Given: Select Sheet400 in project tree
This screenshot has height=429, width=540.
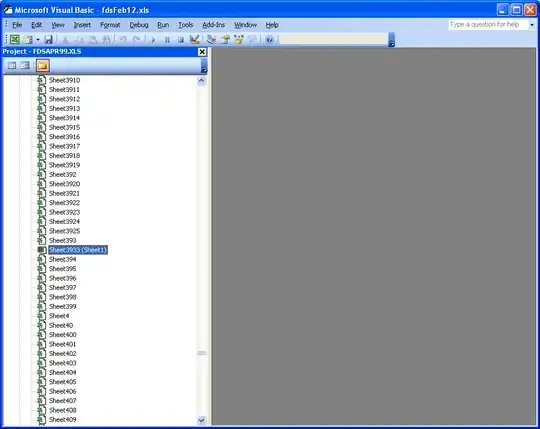Looking at the screenshot, I should 62,335.
